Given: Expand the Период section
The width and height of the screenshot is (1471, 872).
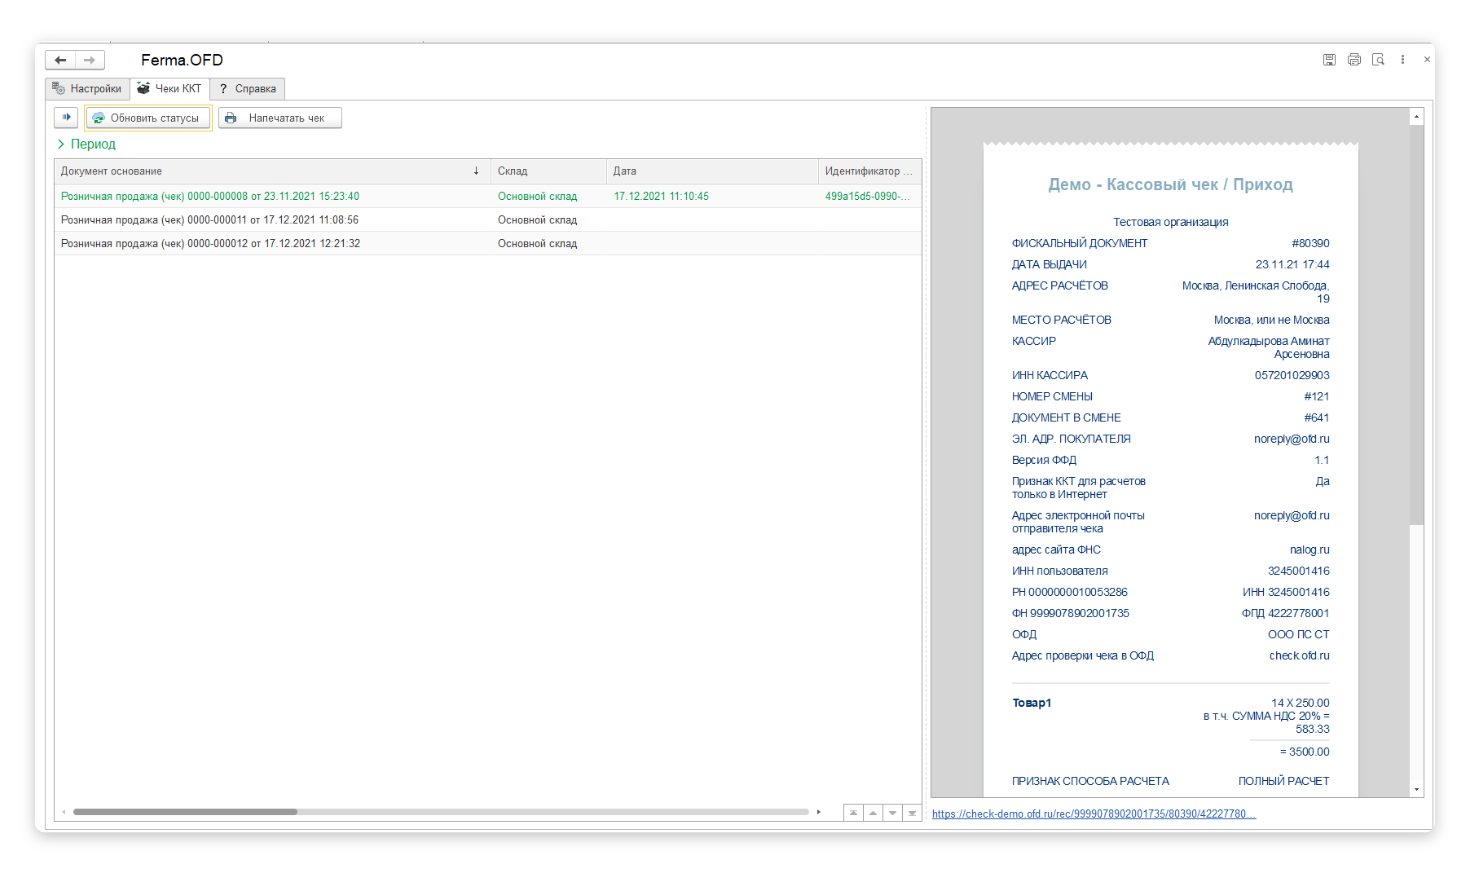Looking at the screenshot, I should 86,144.
